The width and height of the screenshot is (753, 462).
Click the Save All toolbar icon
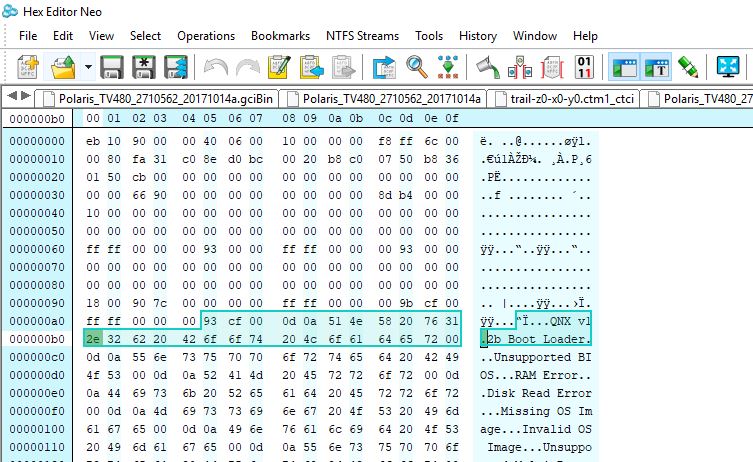177,68
